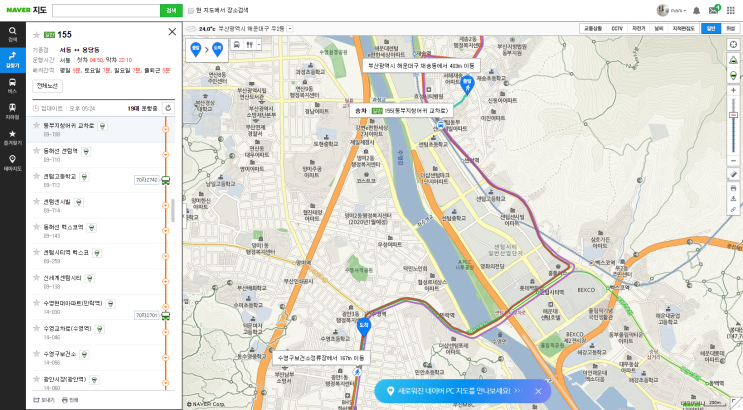This screenshot has width=743, height=410.
Task: Copy the map URL with the link icon
Action: [x=734, y=209]
